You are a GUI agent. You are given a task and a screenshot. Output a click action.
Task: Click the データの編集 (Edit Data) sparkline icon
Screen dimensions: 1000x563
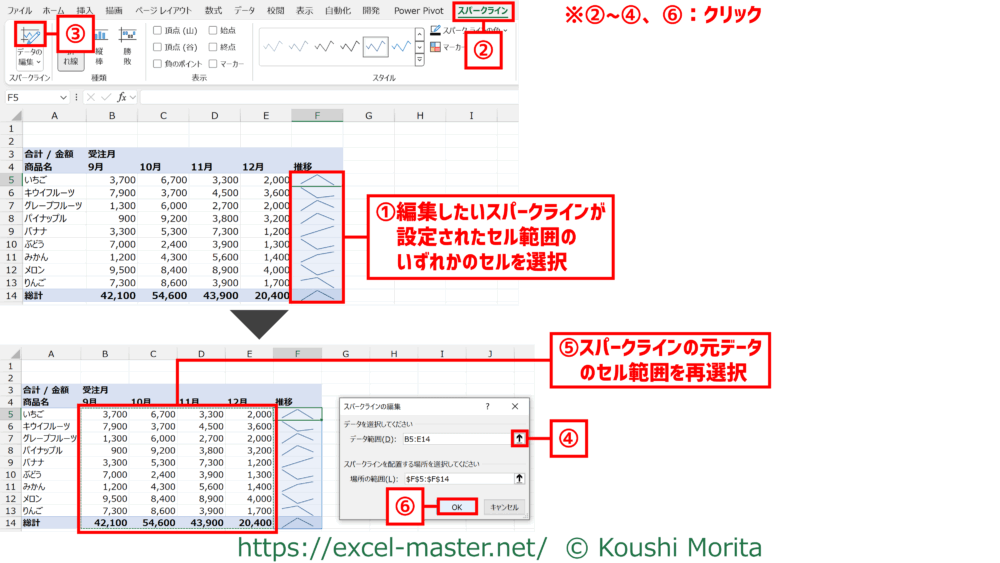click(x=30, y=38)
